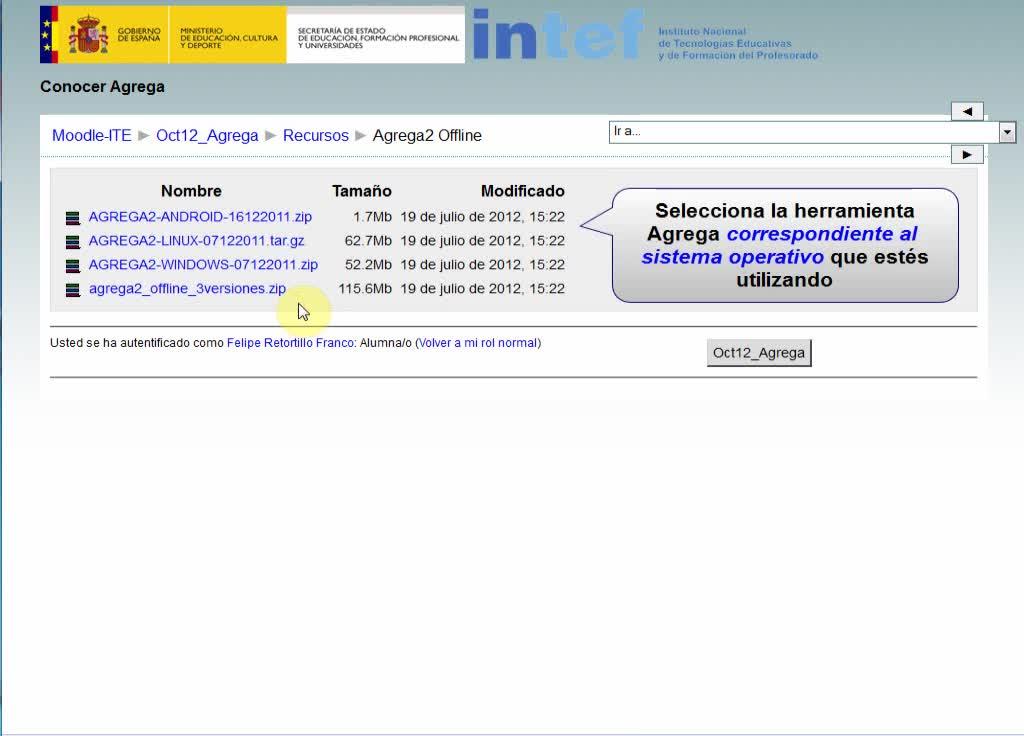Open the Moodle-ITE breadcrumb link

pyautogui.click(x=91, y=135)
